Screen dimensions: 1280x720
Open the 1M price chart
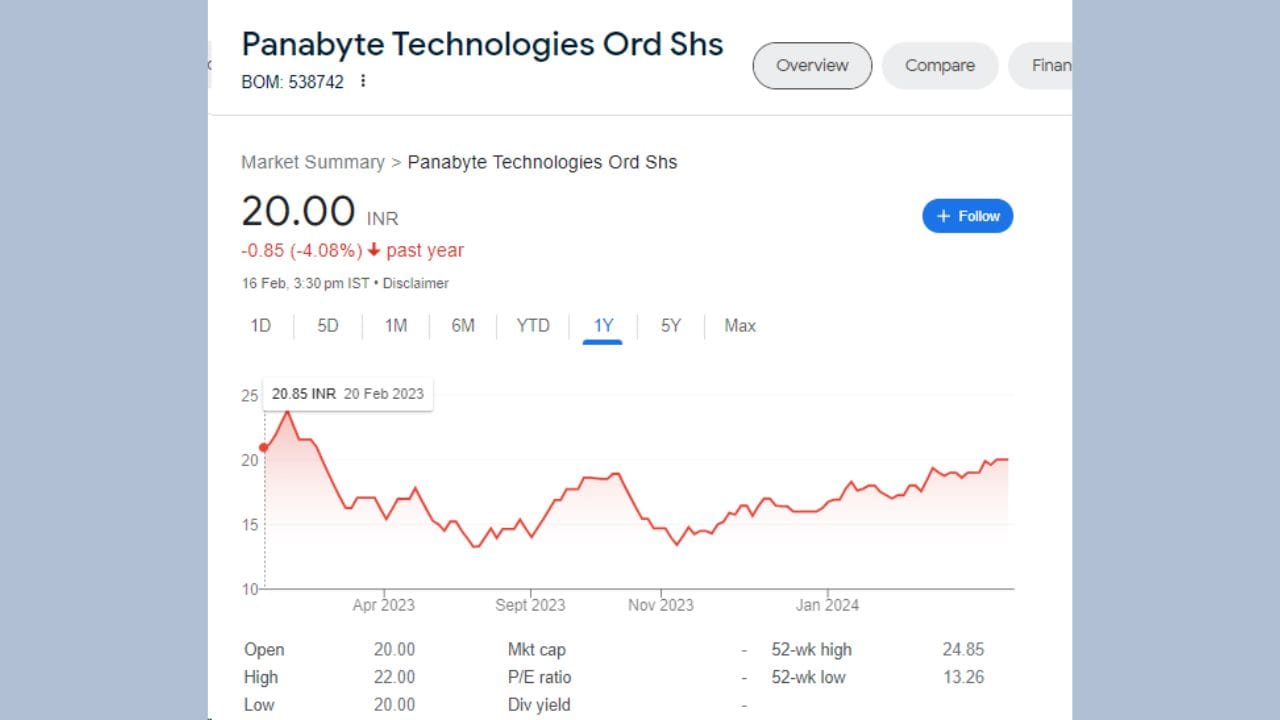pos(394,325)
